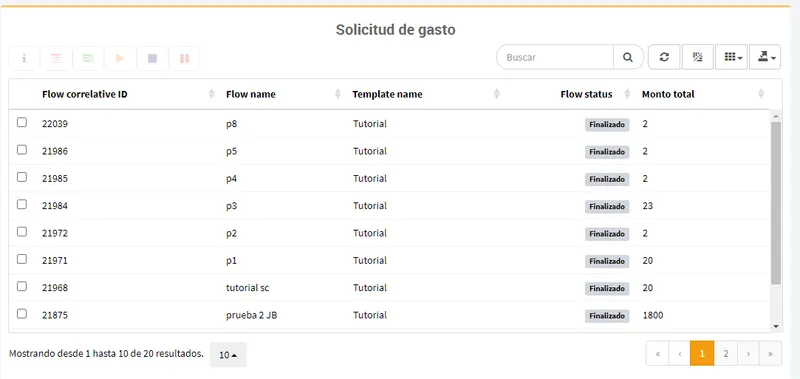Go to first page with « button

click(658, 353)
